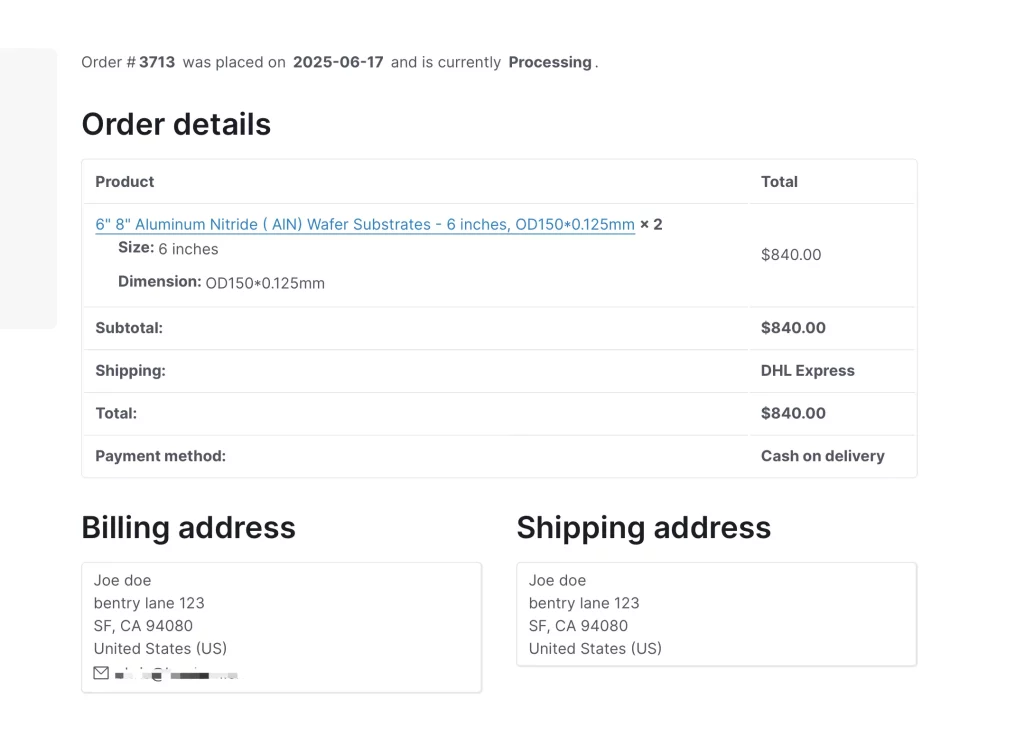This screenshot has width=1024, height=745.
Task: Open the Aluminum Nitride Wafer Substrates product link
Action: (364, 225)
